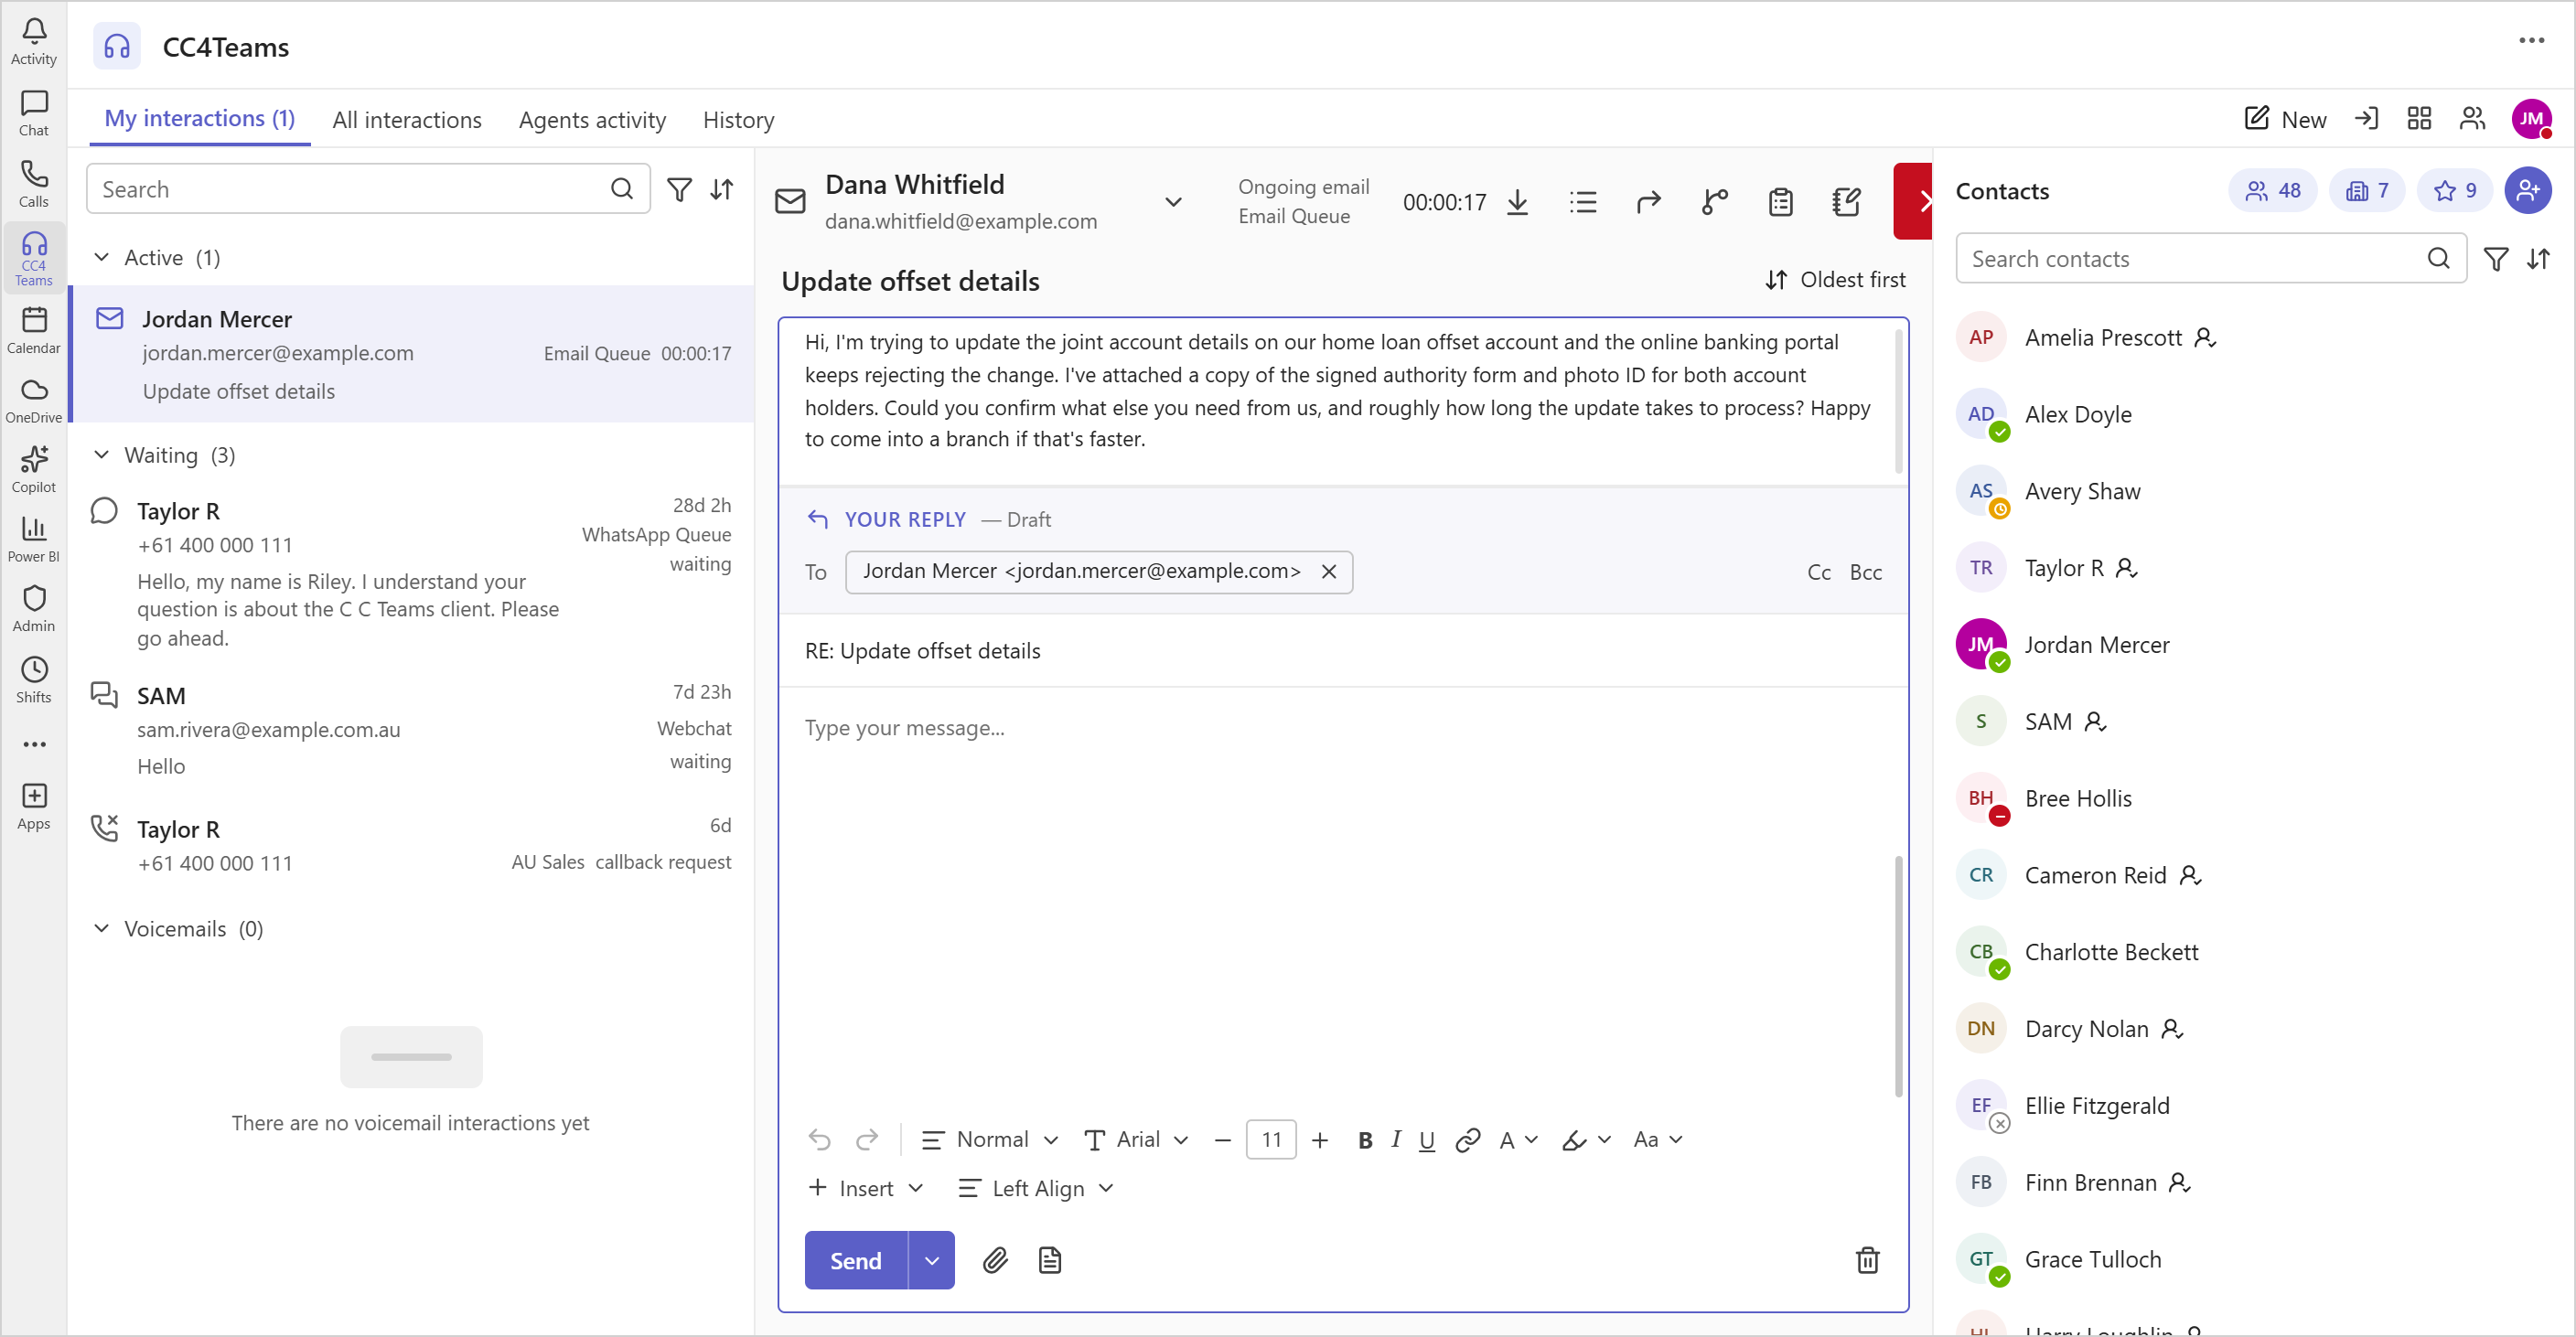Open the highlight color picker

(1586, 1140)
